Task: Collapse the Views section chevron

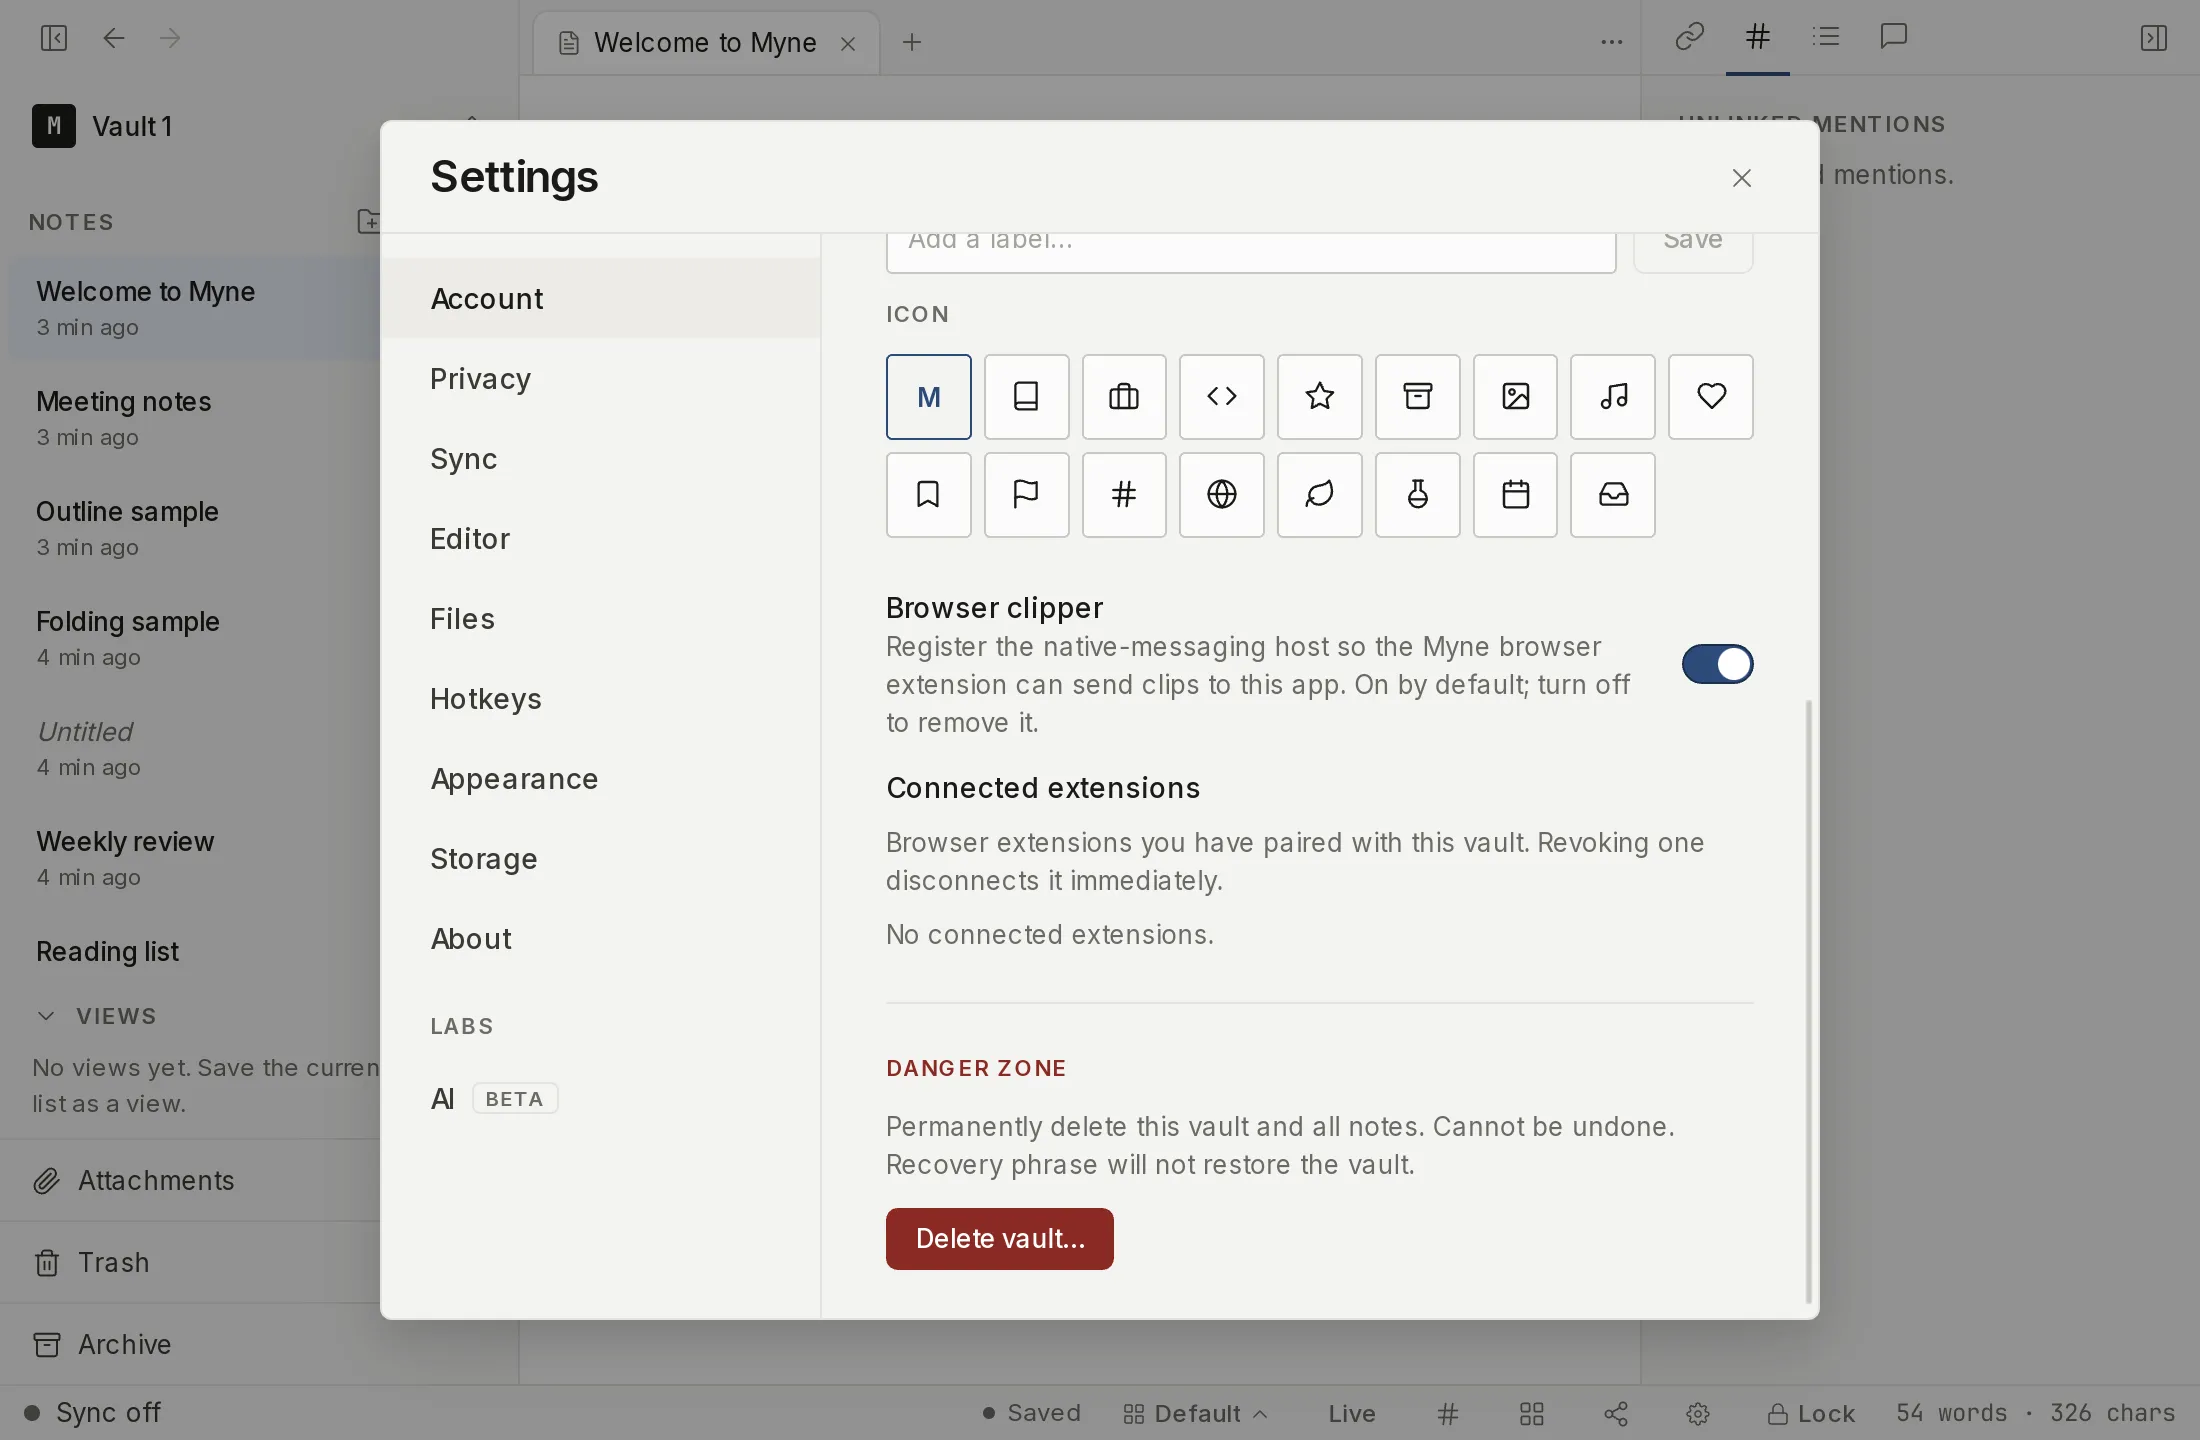Action: [46, 1016]
